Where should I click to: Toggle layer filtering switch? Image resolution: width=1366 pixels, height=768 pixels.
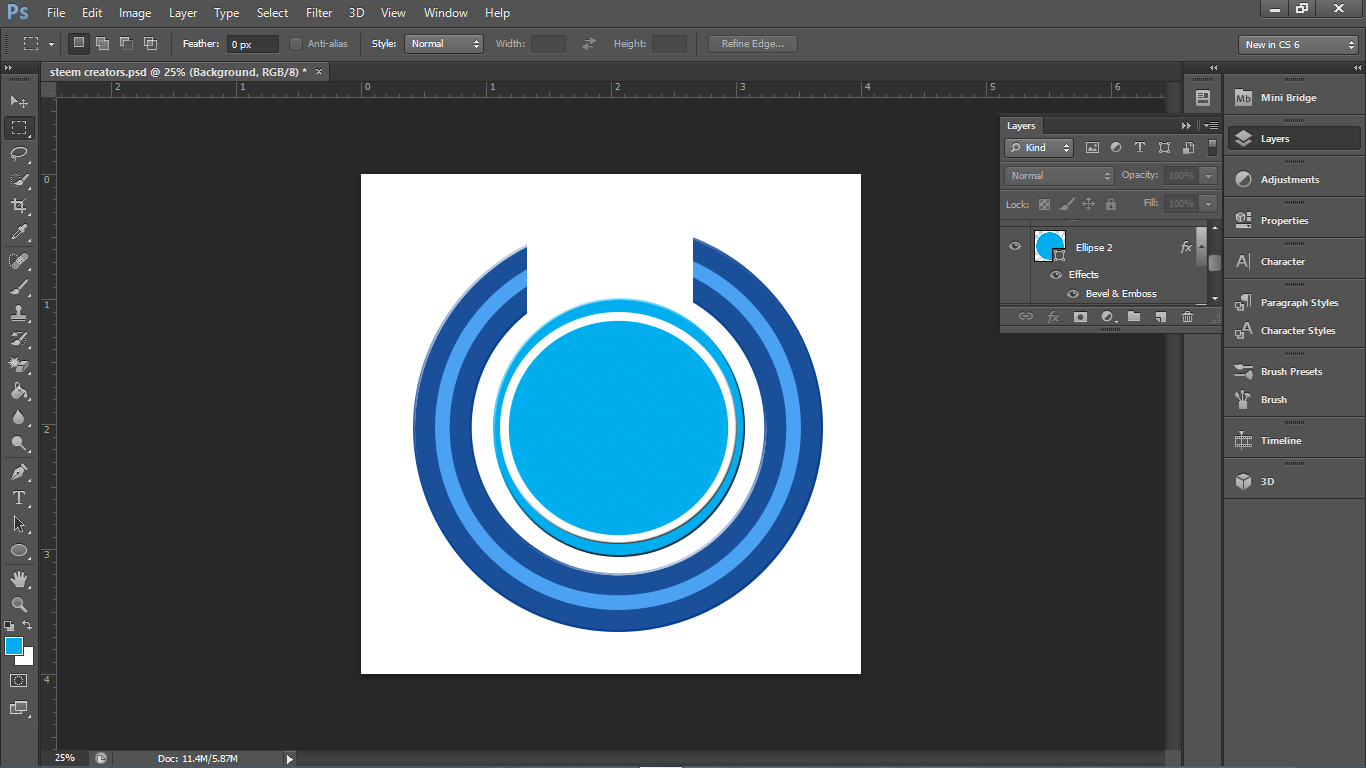point(1212,147)
